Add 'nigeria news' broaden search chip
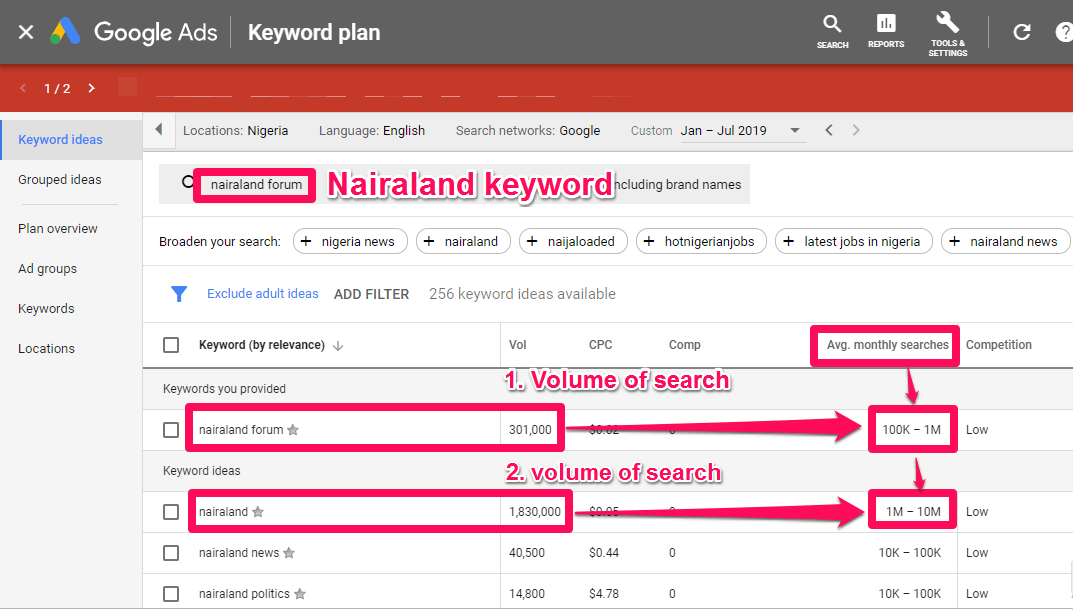Viewport: 1073px width, 611px height. coord(350,241)
